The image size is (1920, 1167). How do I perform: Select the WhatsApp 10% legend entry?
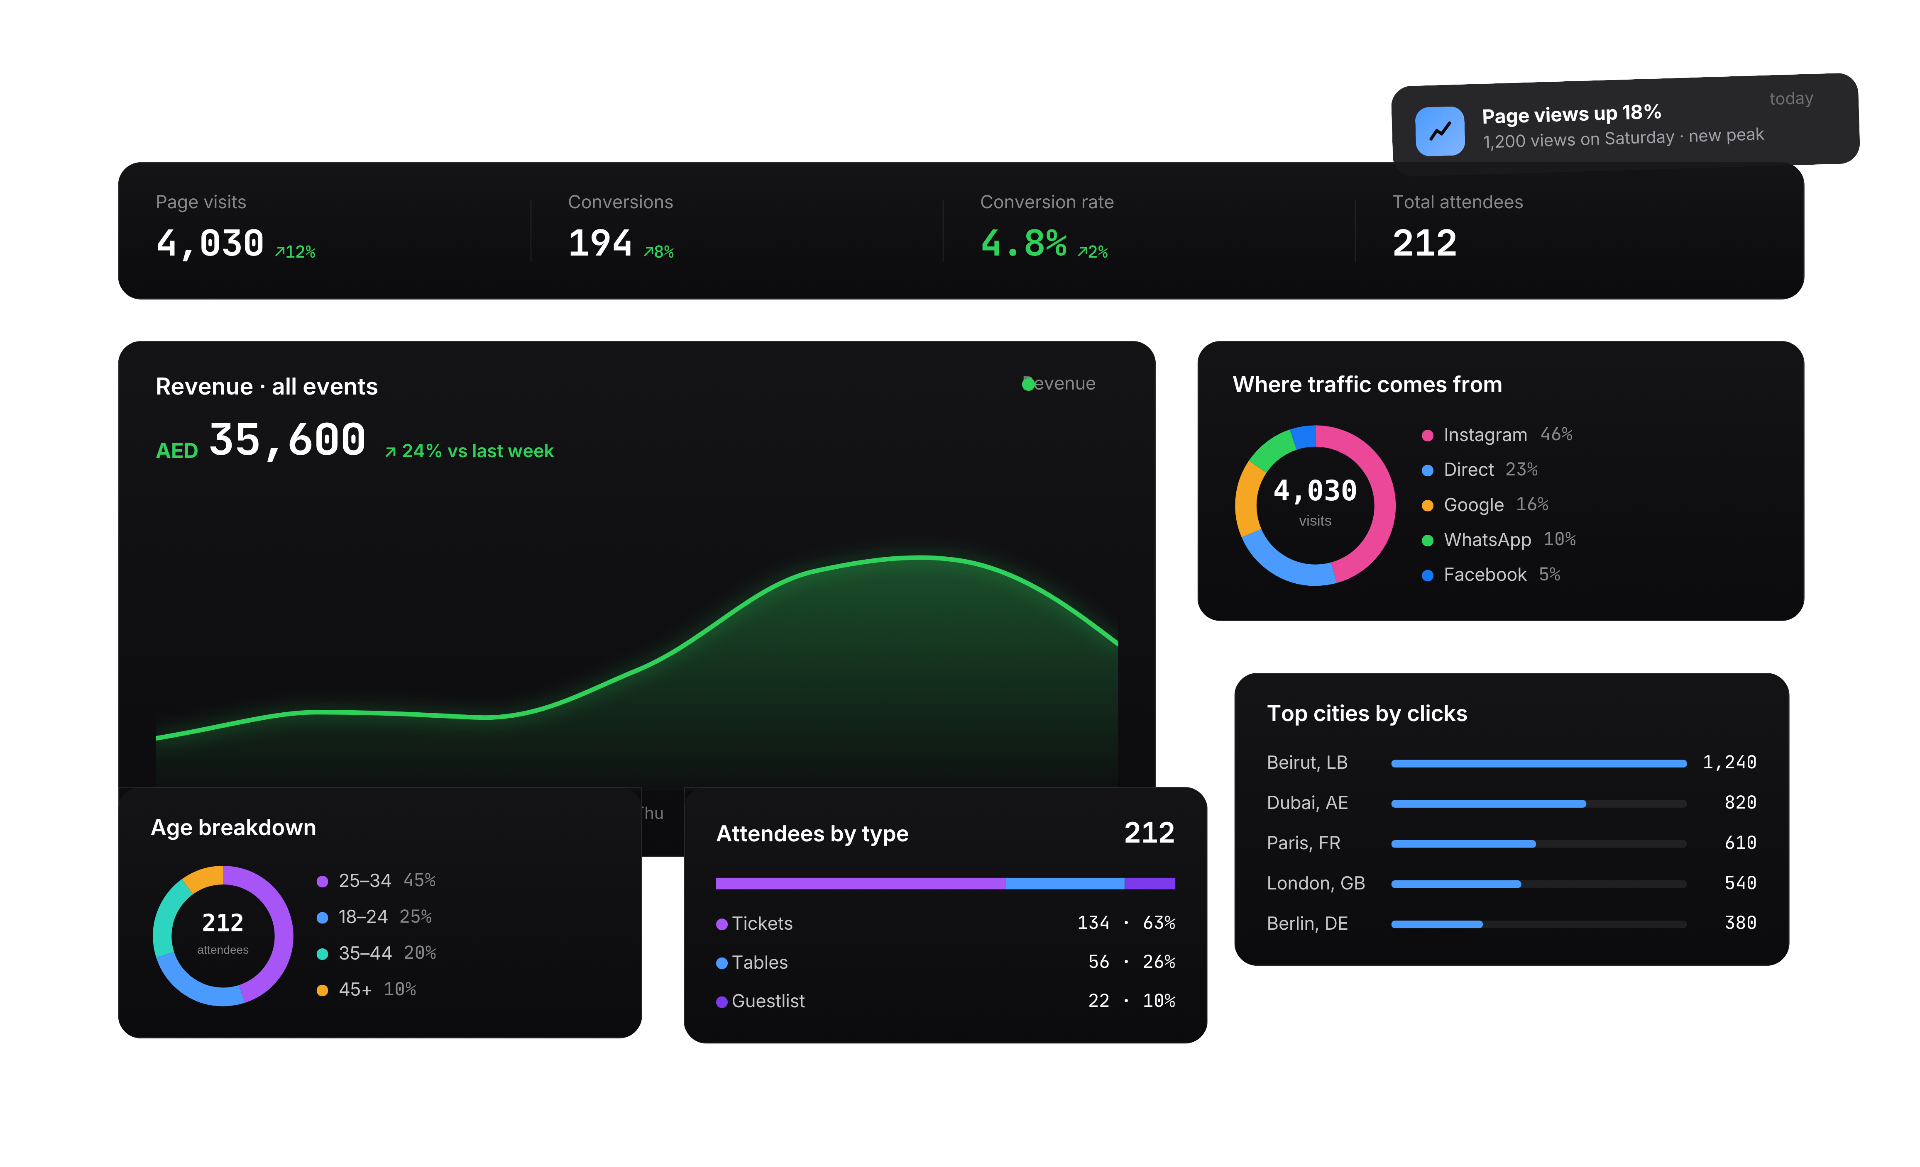(1499, 540)
